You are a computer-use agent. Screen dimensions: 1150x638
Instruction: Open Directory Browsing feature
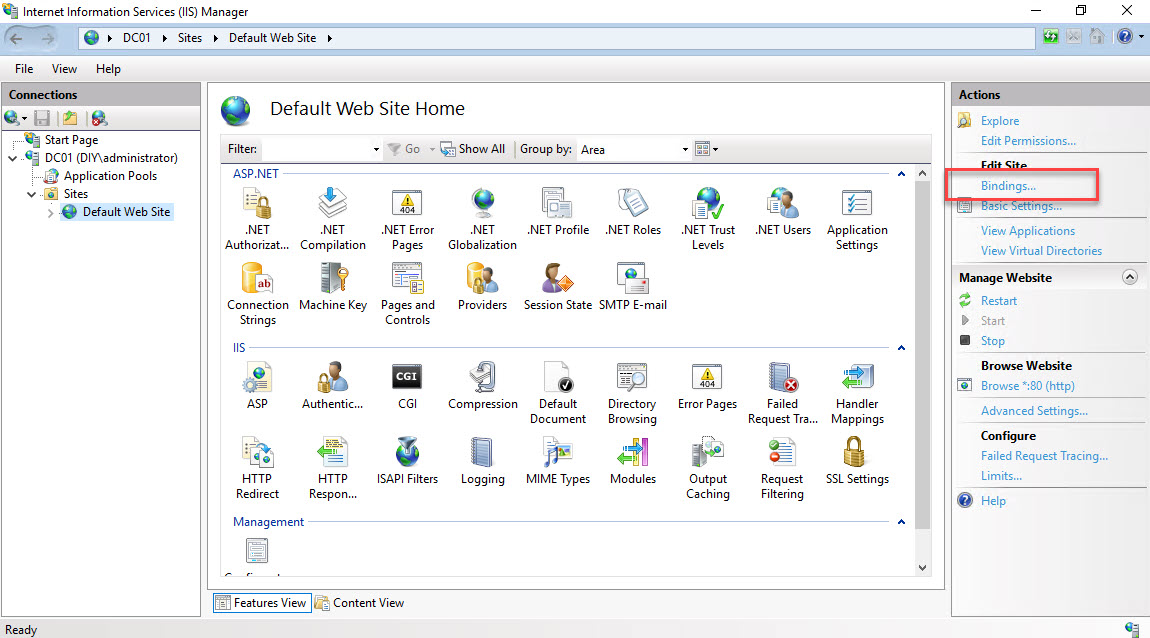coord(632,393)
